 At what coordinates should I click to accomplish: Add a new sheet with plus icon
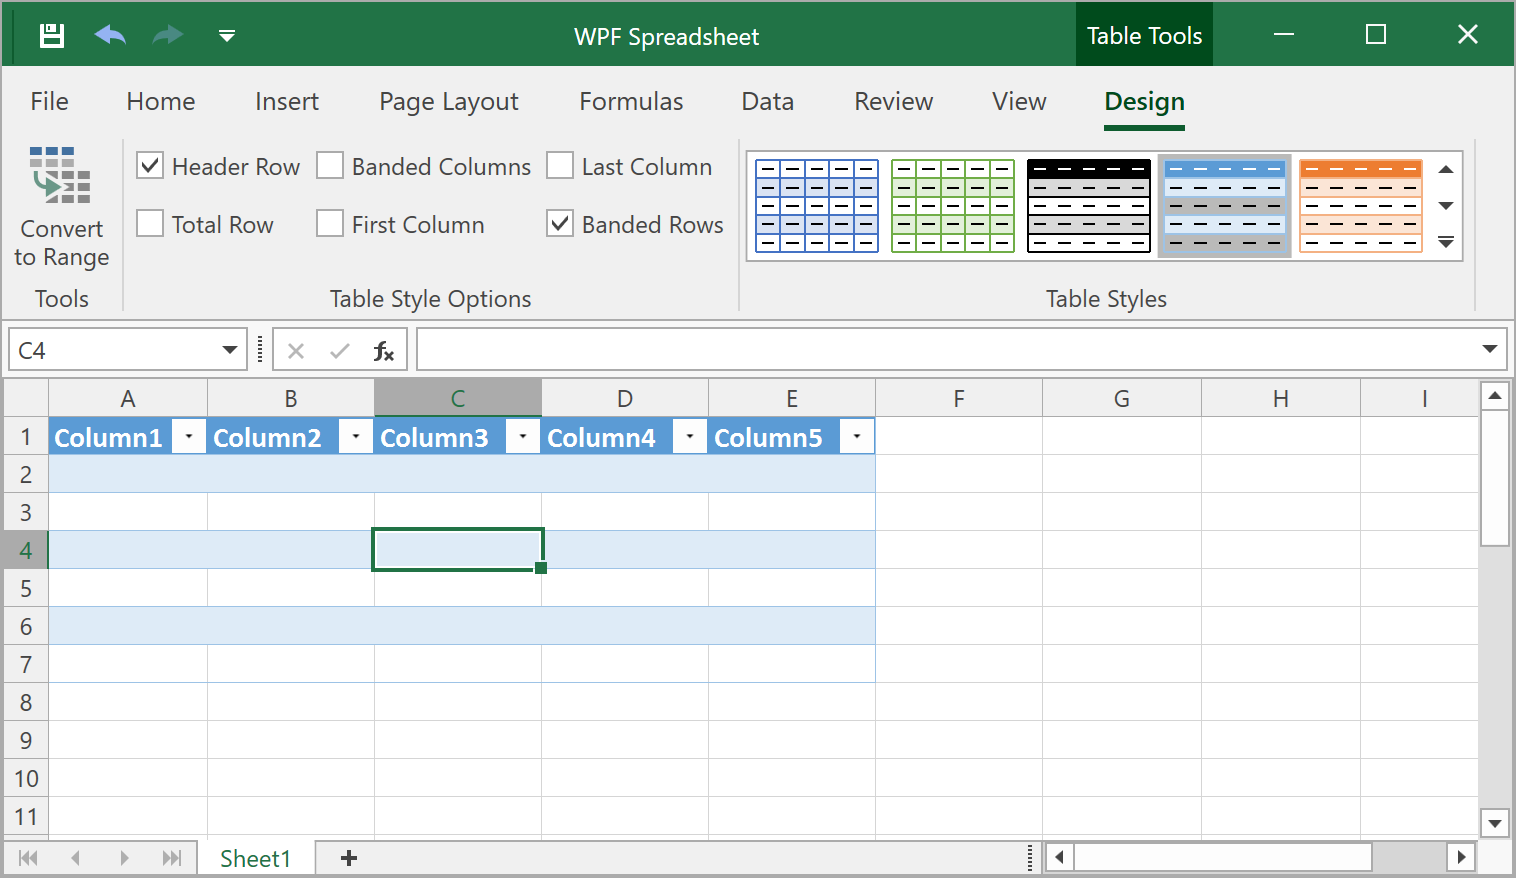(349, 858)
